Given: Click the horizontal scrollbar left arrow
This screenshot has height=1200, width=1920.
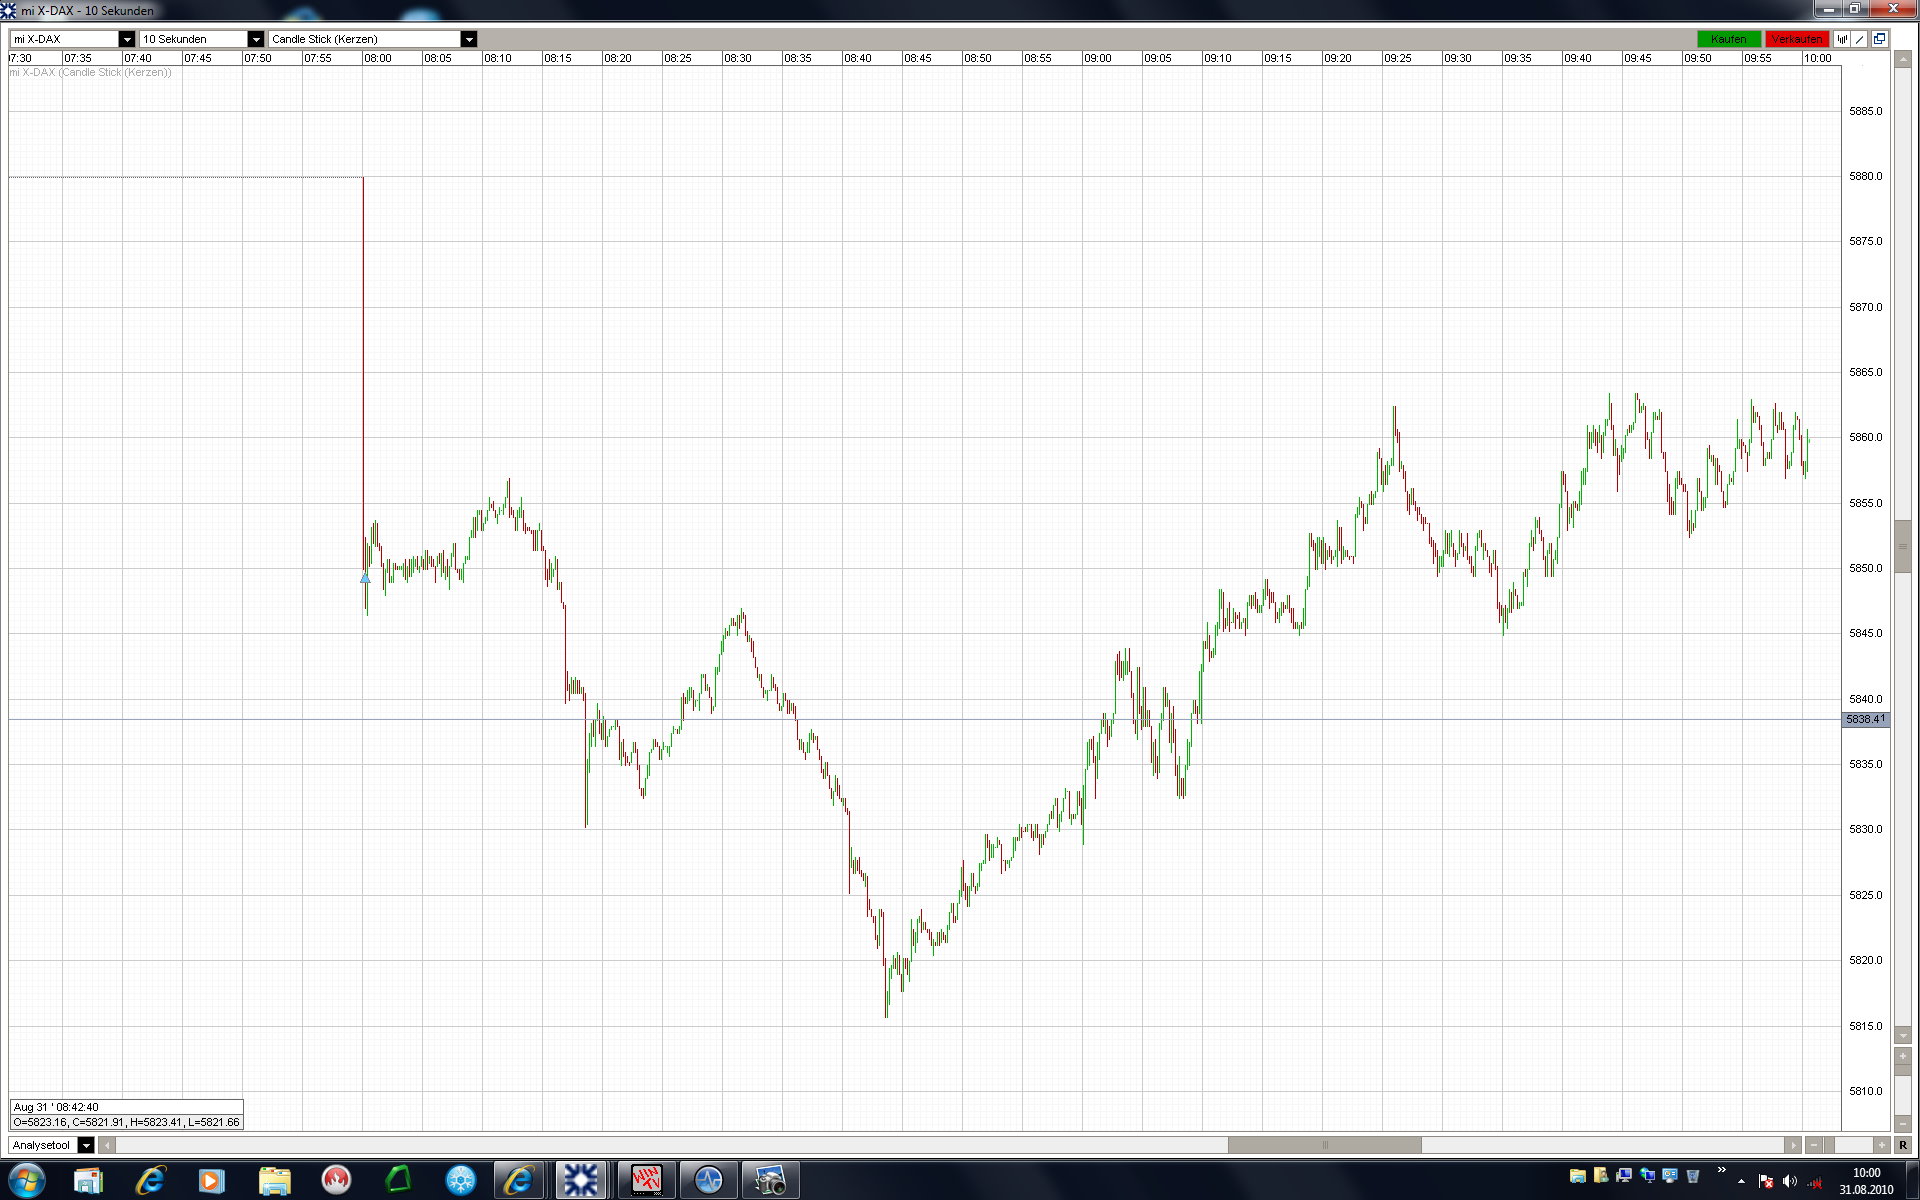Looking at the screenshot, I should (107, 1145).
